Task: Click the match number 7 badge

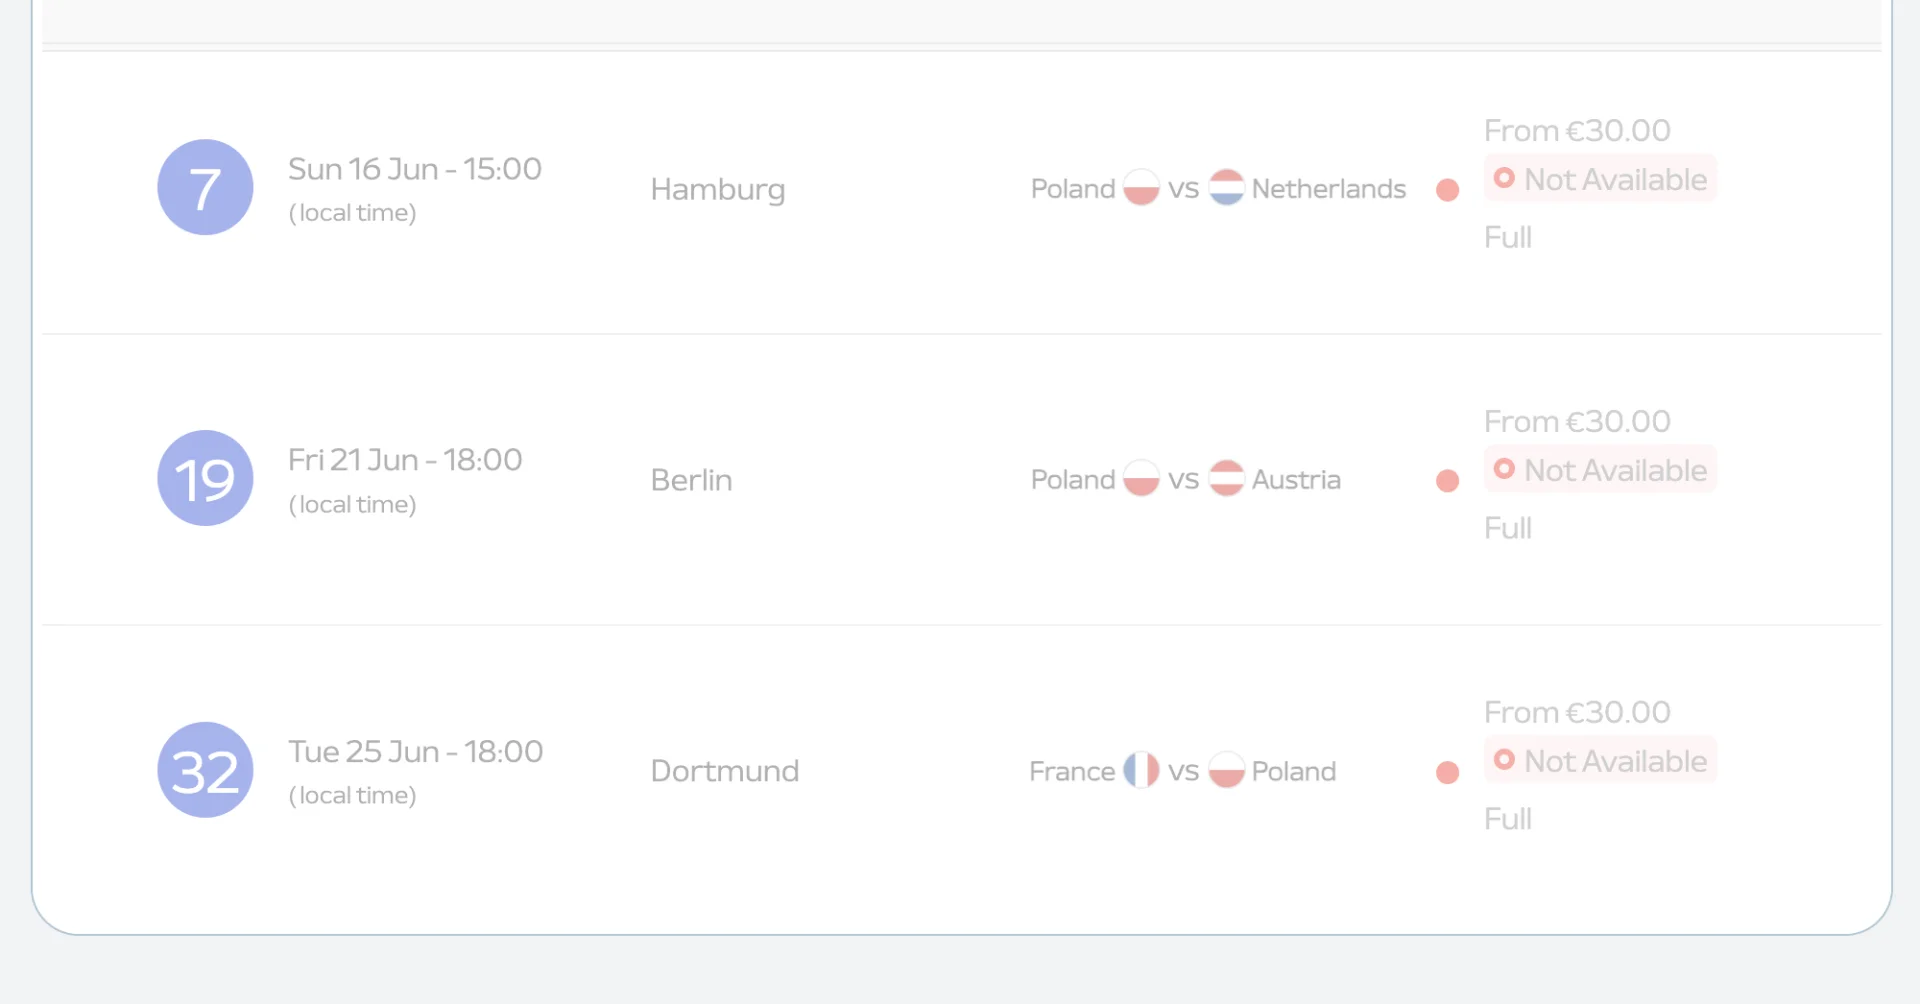Action: (205, 187)
